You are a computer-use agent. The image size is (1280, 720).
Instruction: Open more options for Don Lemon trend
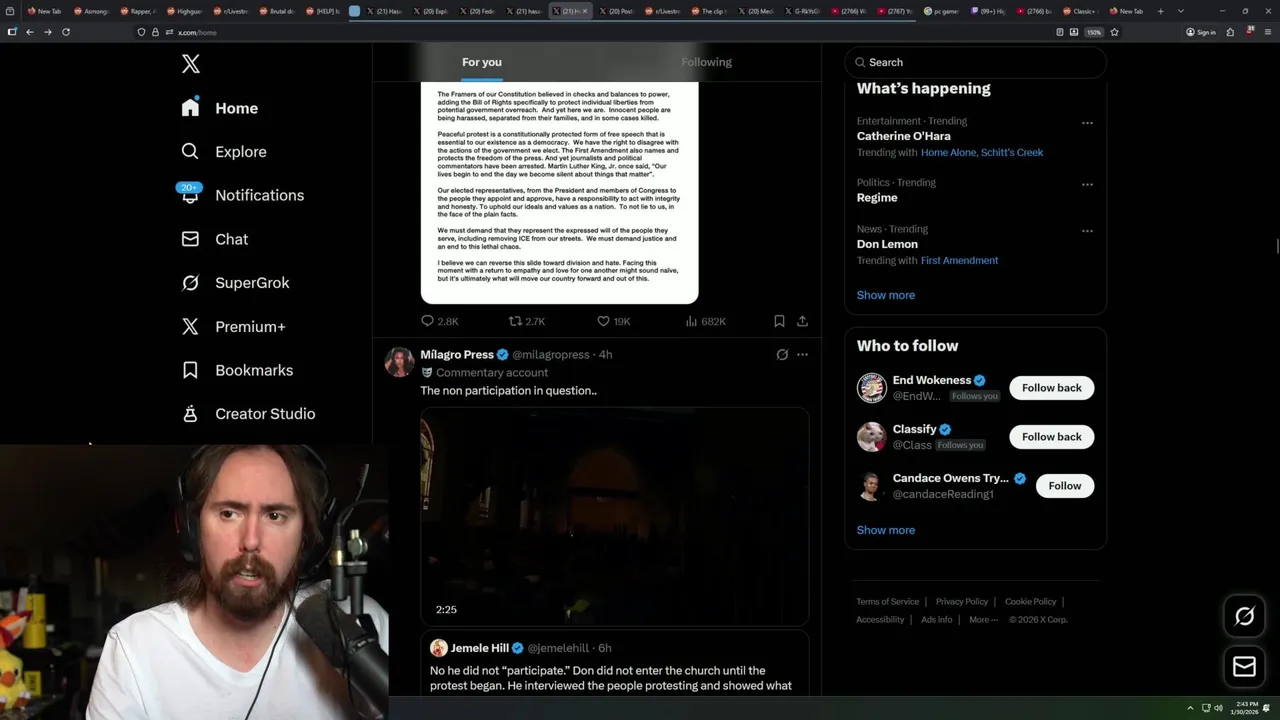click(1087, 231)
